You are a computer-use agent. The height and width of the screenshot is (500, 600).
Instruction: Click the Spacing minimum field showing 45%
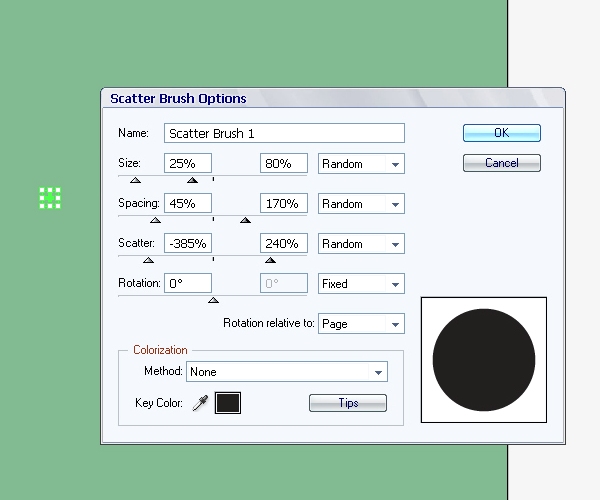pyautogui.click(x=188, y=203)
